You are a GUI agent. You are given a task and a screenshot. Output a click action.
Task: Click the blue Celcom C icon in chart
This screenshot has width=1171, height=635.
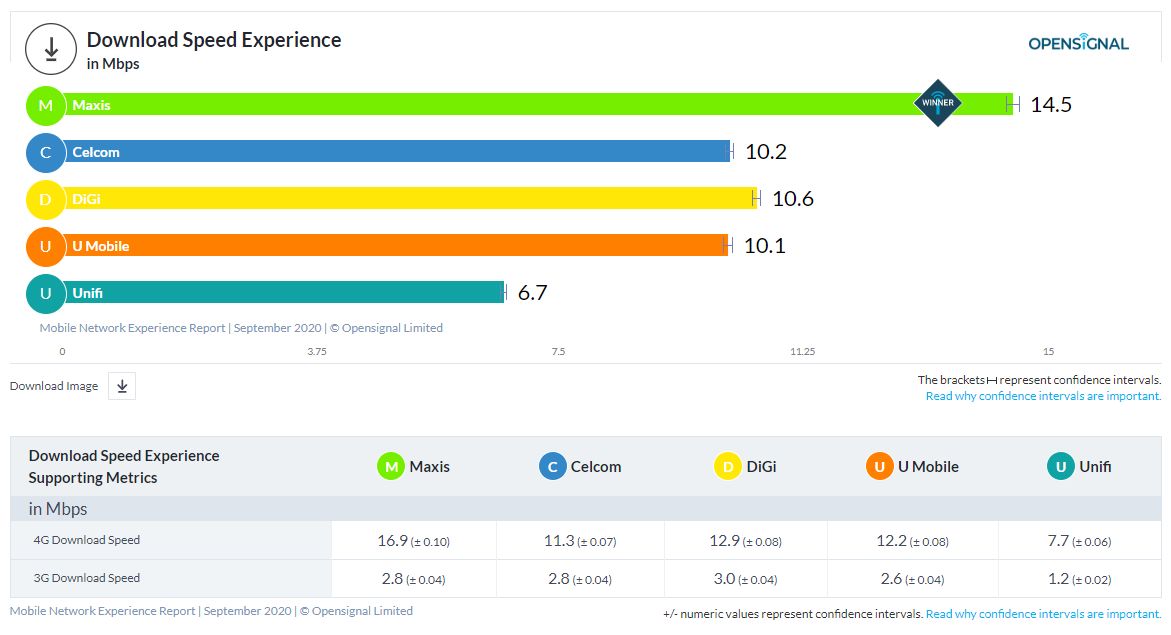(x=45, y=152)
